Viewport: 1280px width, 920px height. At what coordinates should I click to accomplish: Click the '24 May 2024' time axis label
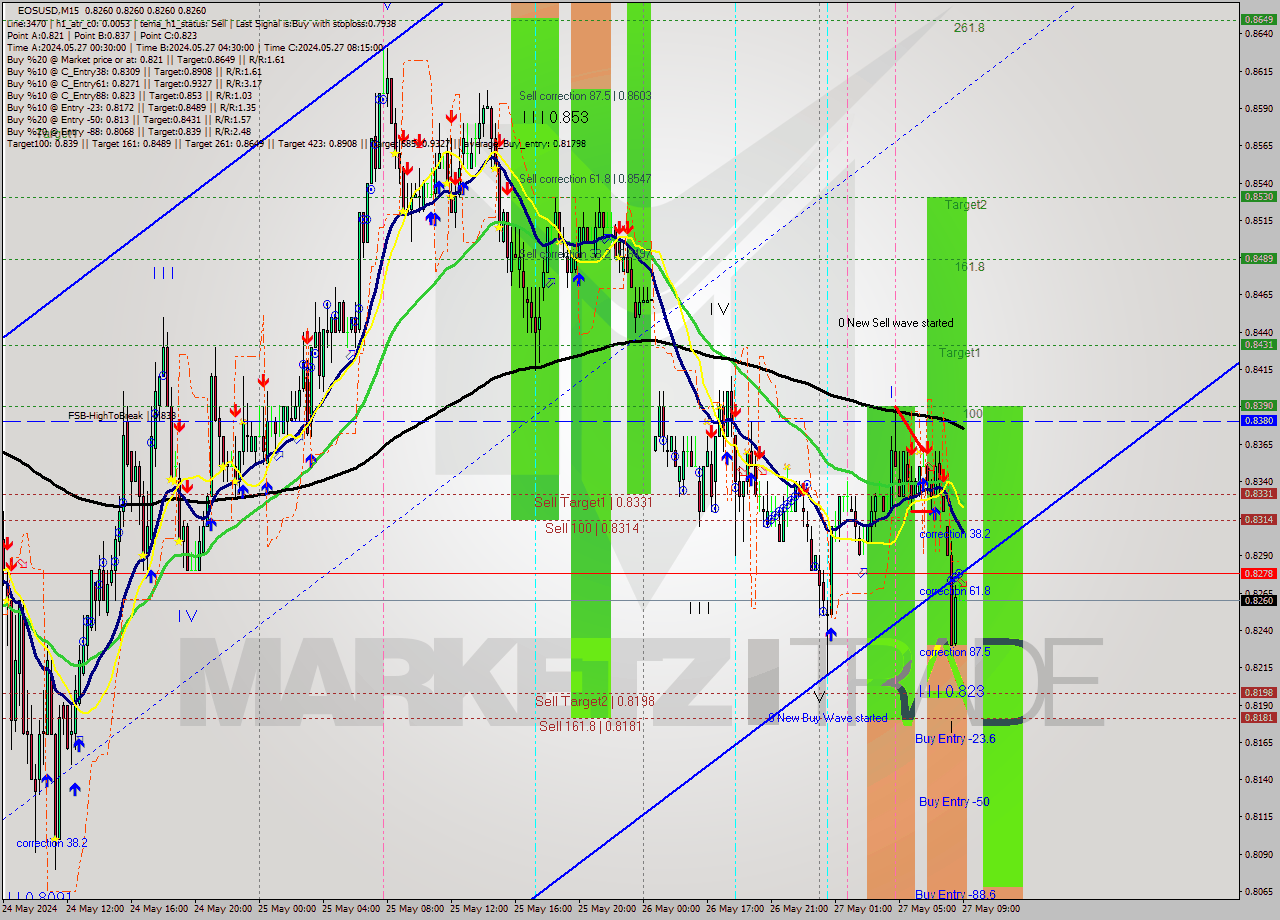[x=30, y=909]
